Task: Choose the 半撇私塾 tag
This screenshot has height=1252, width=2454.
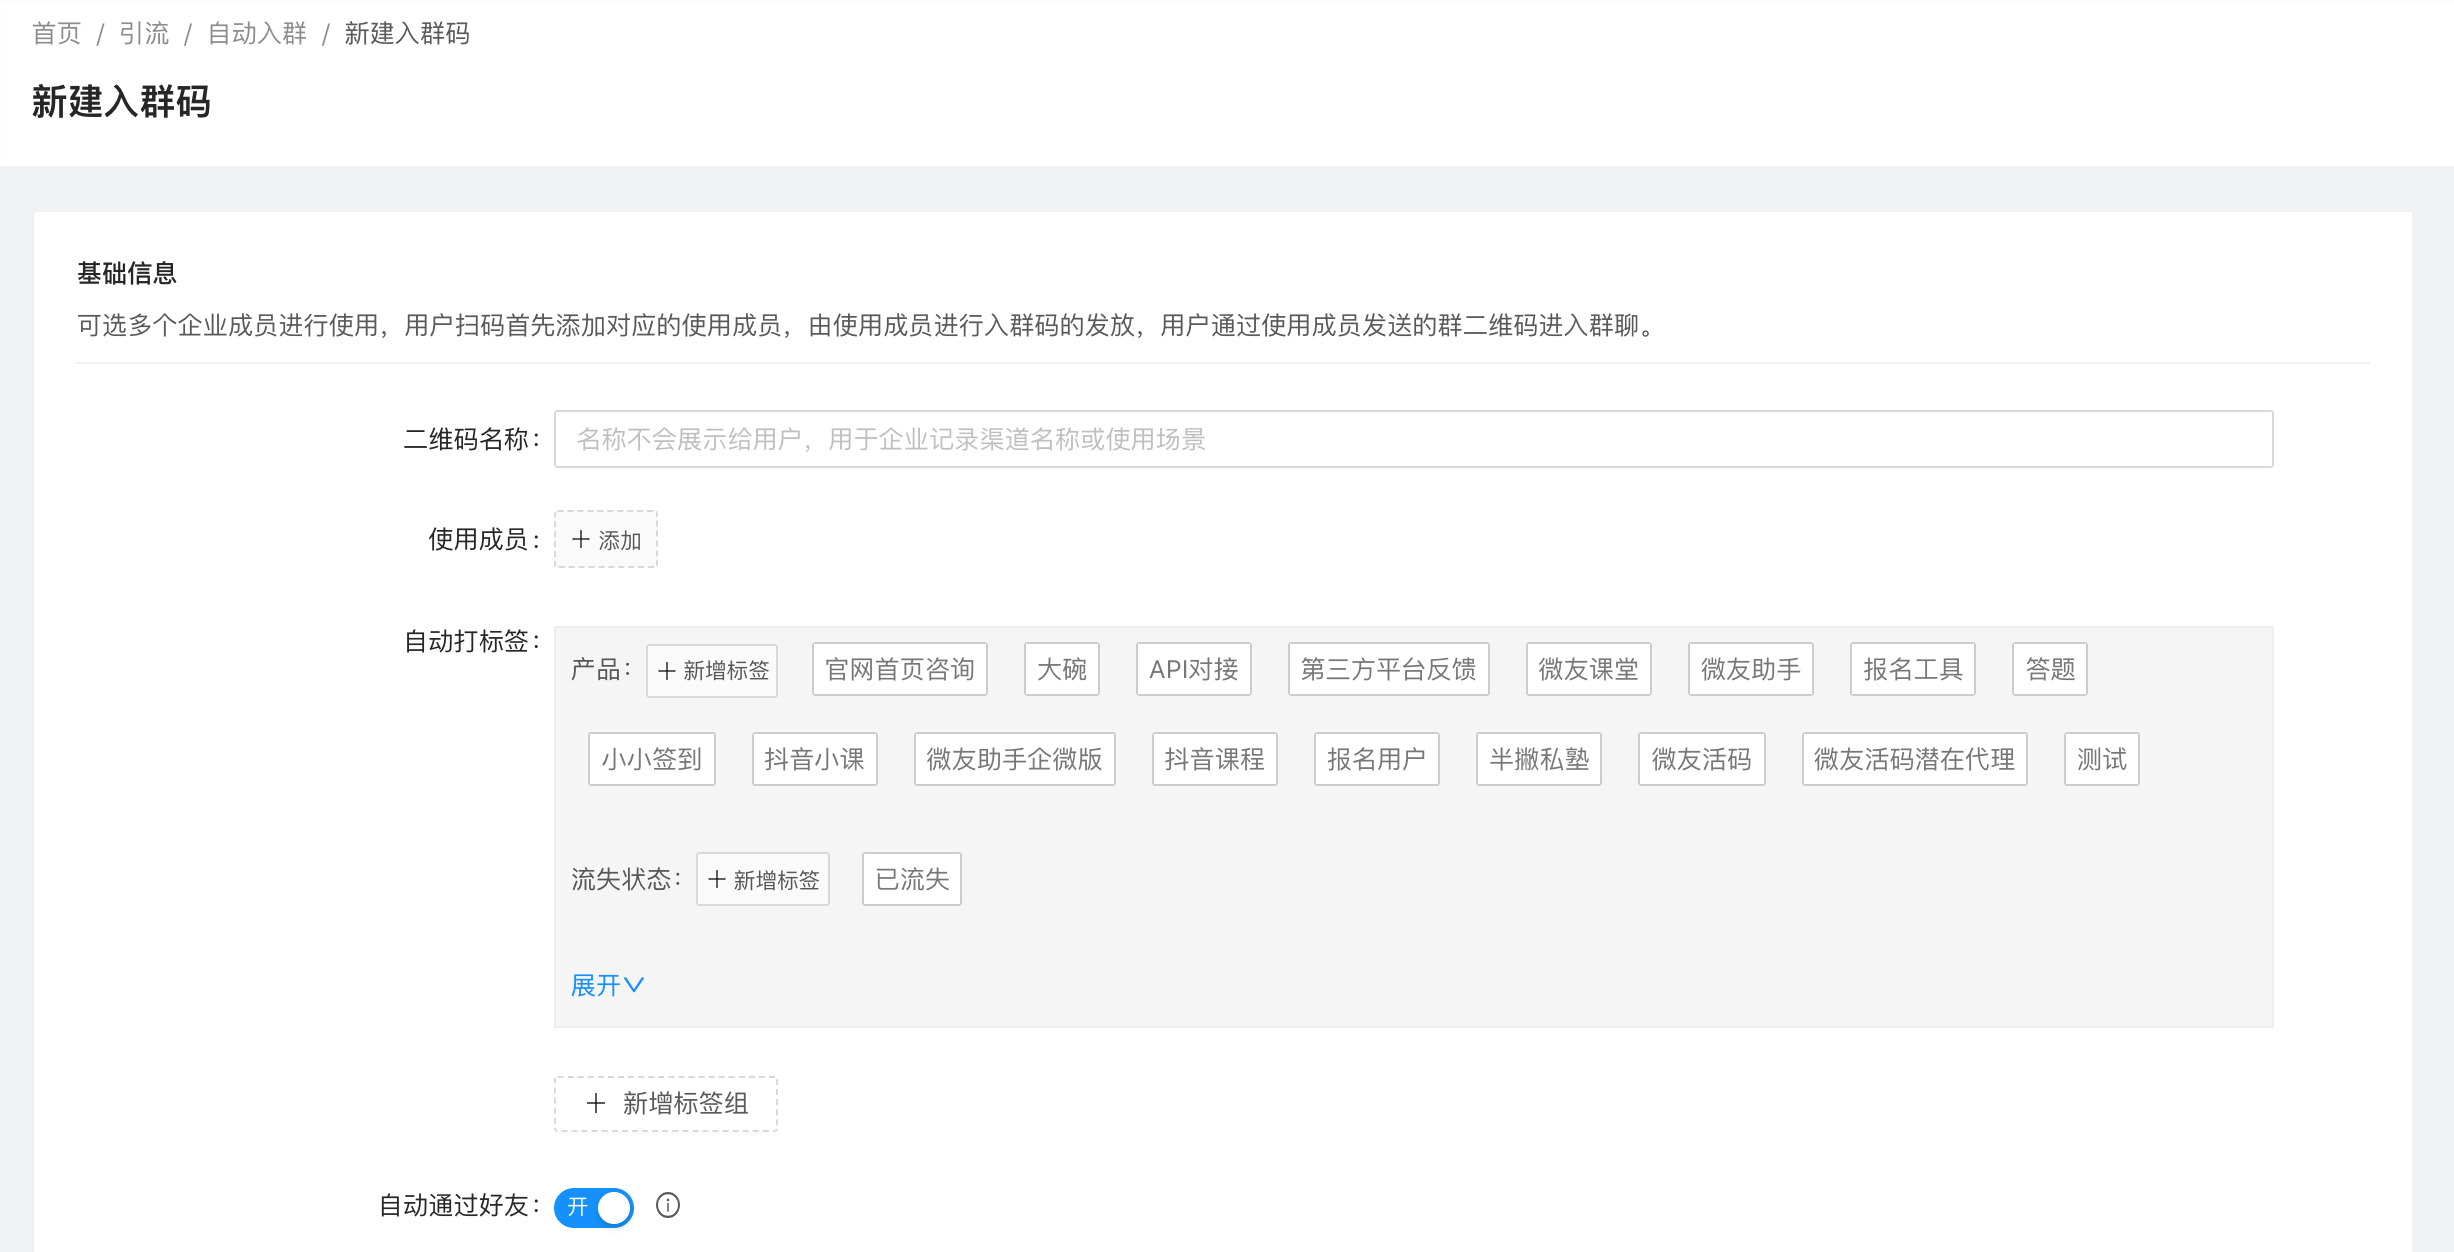Action: pos(1539,759)
